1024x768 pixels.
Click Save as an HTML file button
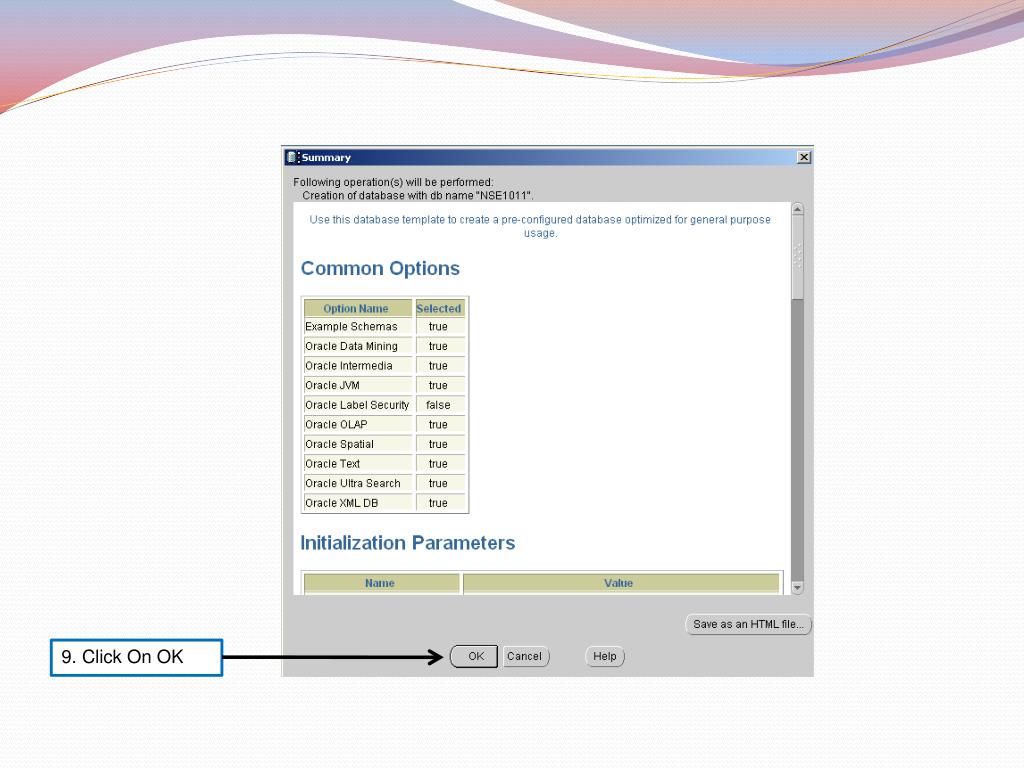click(x=748, y=624)
